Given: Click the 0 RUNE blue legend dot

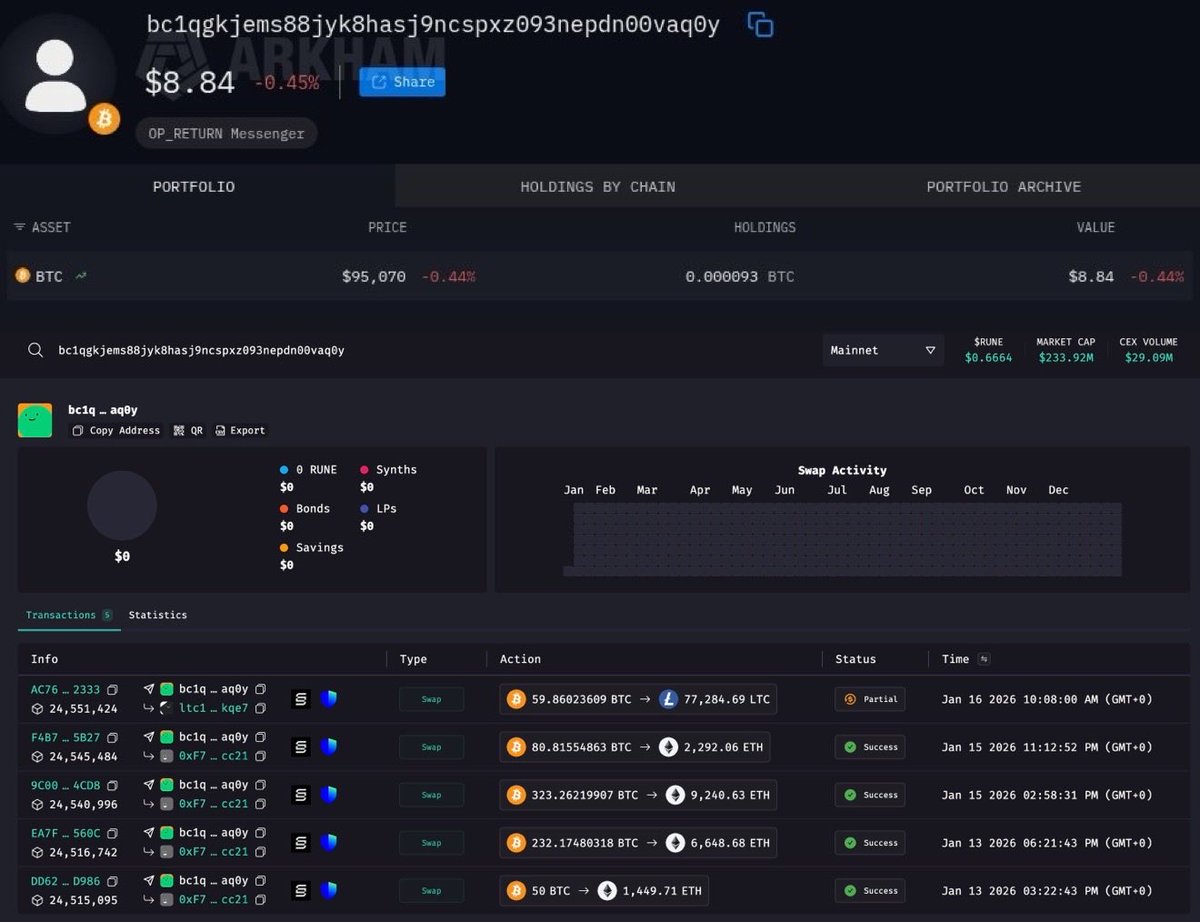Looking at the screenshot, I should [x=285, y=470].
